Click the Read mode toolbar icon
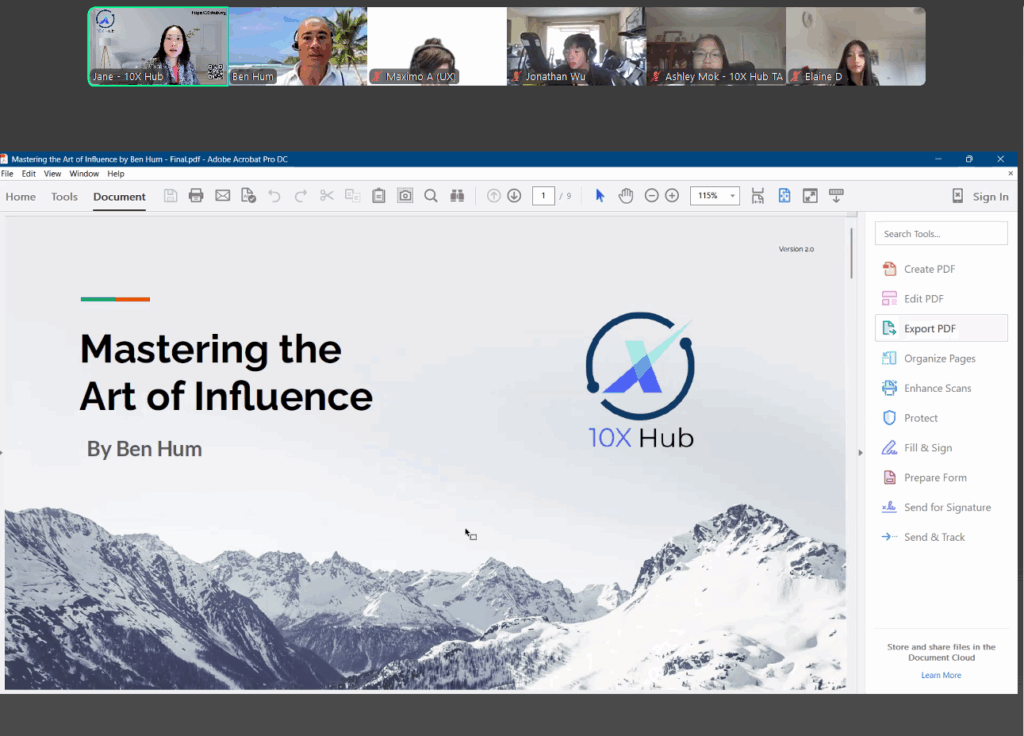The width and height of the screenshot is (1024, 736). (x=836, y=195)
